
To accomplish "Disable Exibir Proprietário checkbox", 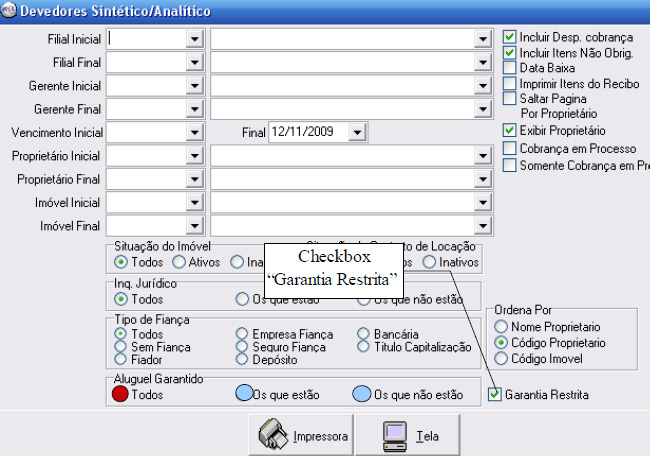I will (510, 130).
